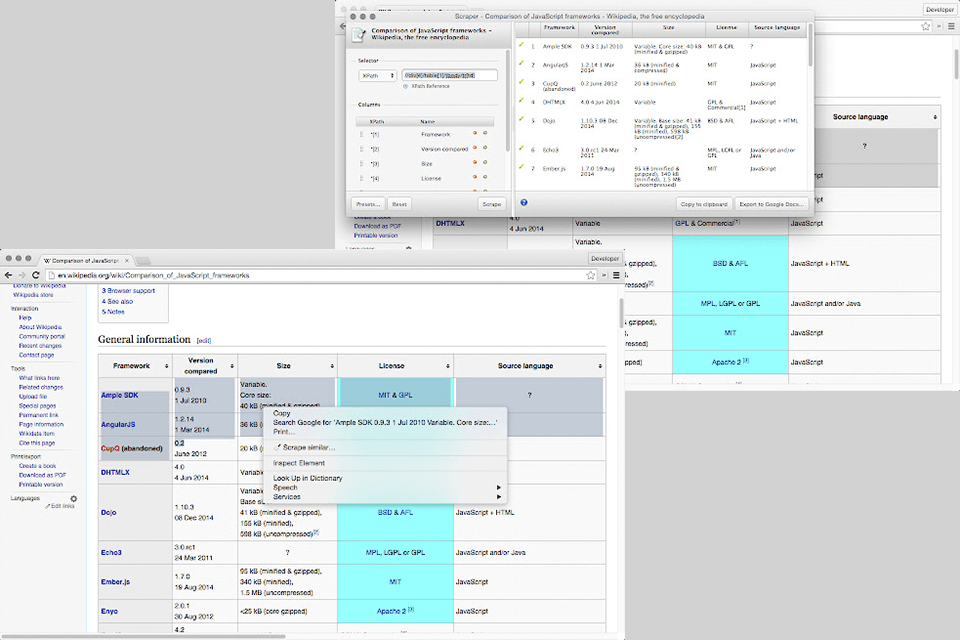Sort by License column arrows in front window
The width and height of the screenshot is (960, 640).
click(x=448, y=366)
